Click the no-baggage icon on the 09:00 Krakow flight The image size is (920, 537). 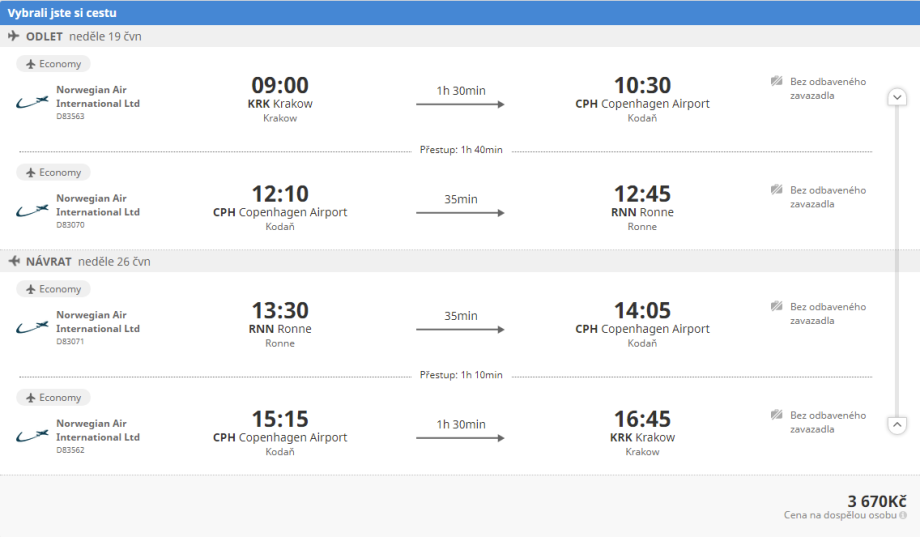coord(776,81)
